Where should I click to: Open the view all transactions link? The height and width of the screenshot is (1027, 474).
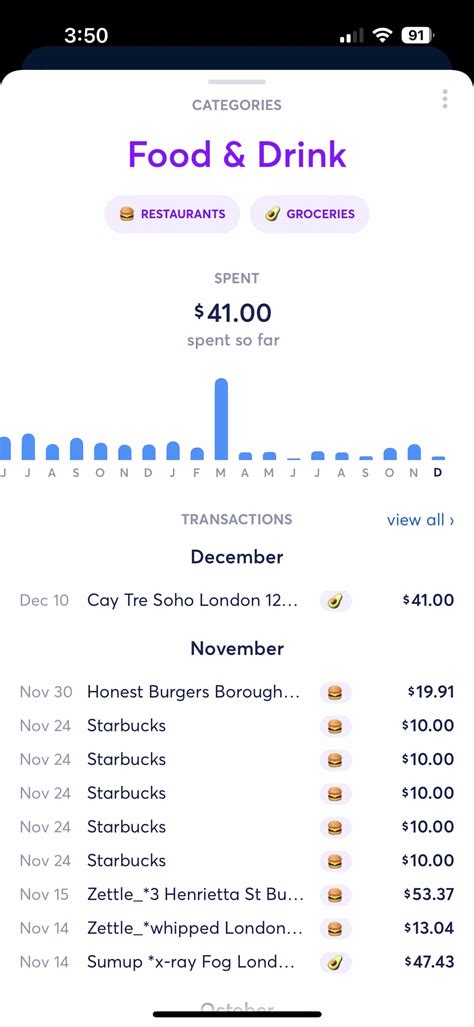[420, 520]
